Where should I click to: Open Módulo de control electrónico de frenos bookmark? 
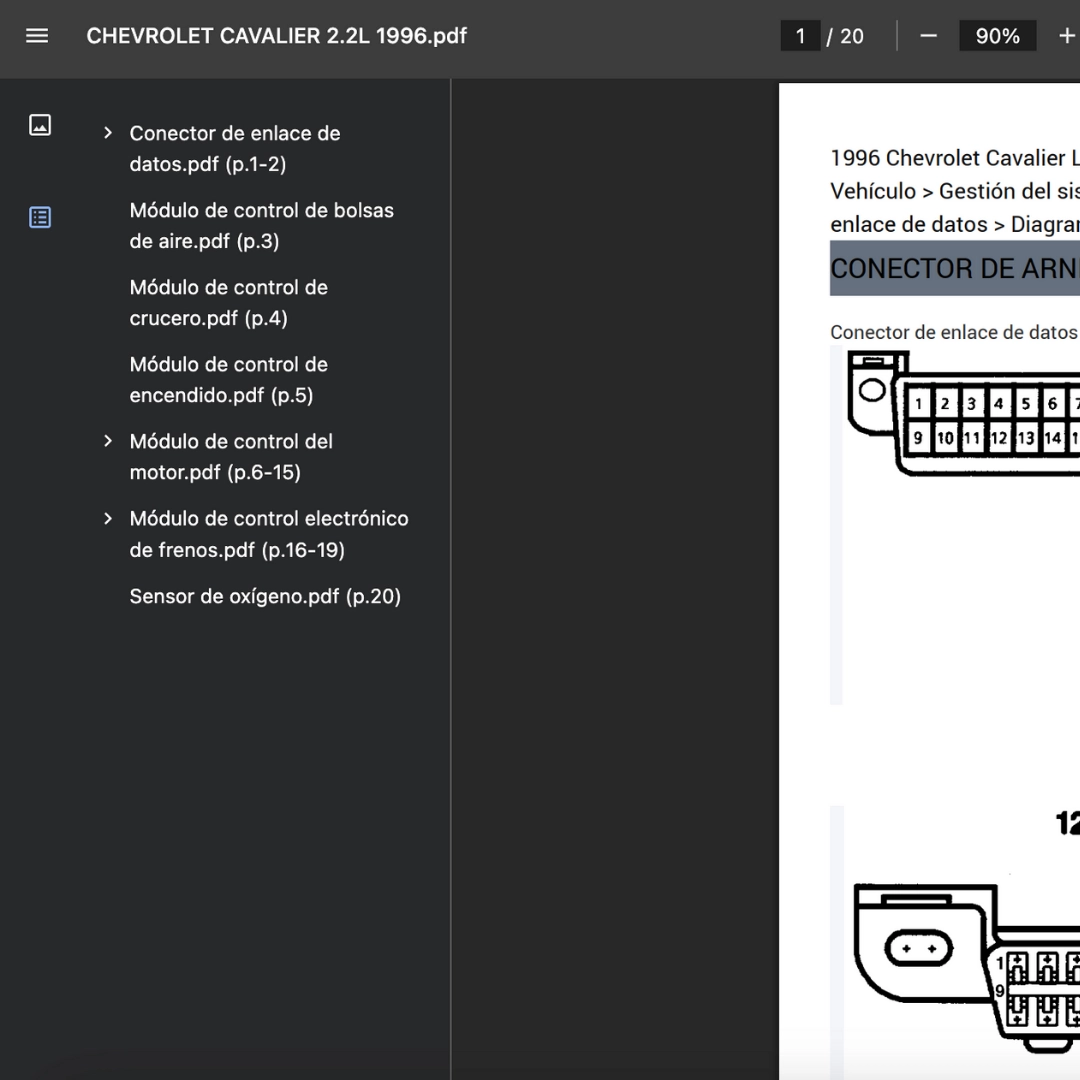[x=268, y=533]
